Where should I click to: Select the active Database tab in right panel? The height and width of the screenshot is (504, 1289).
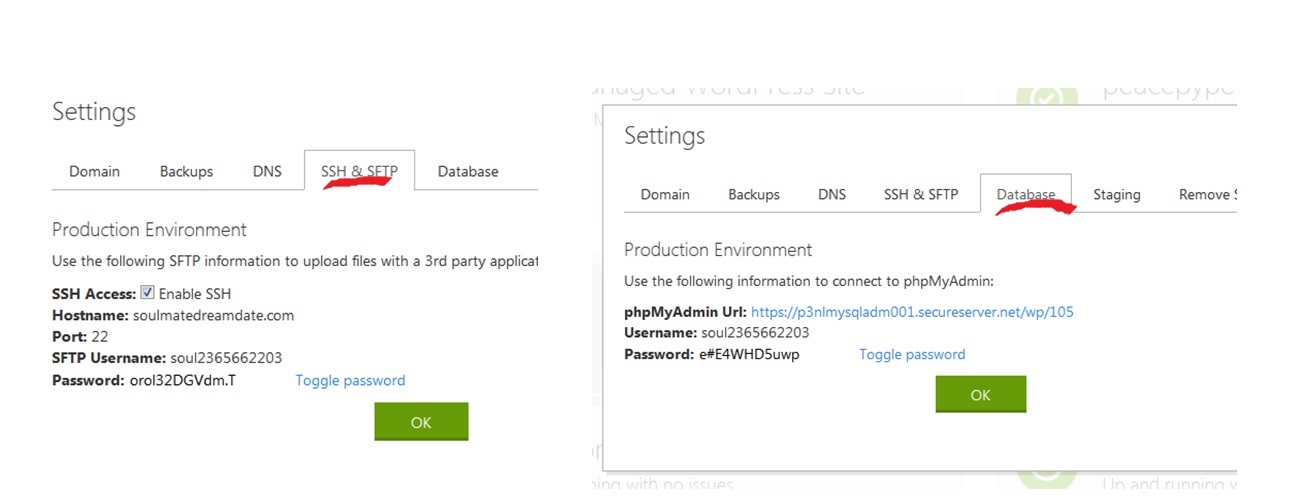(x=1025, y=195)
